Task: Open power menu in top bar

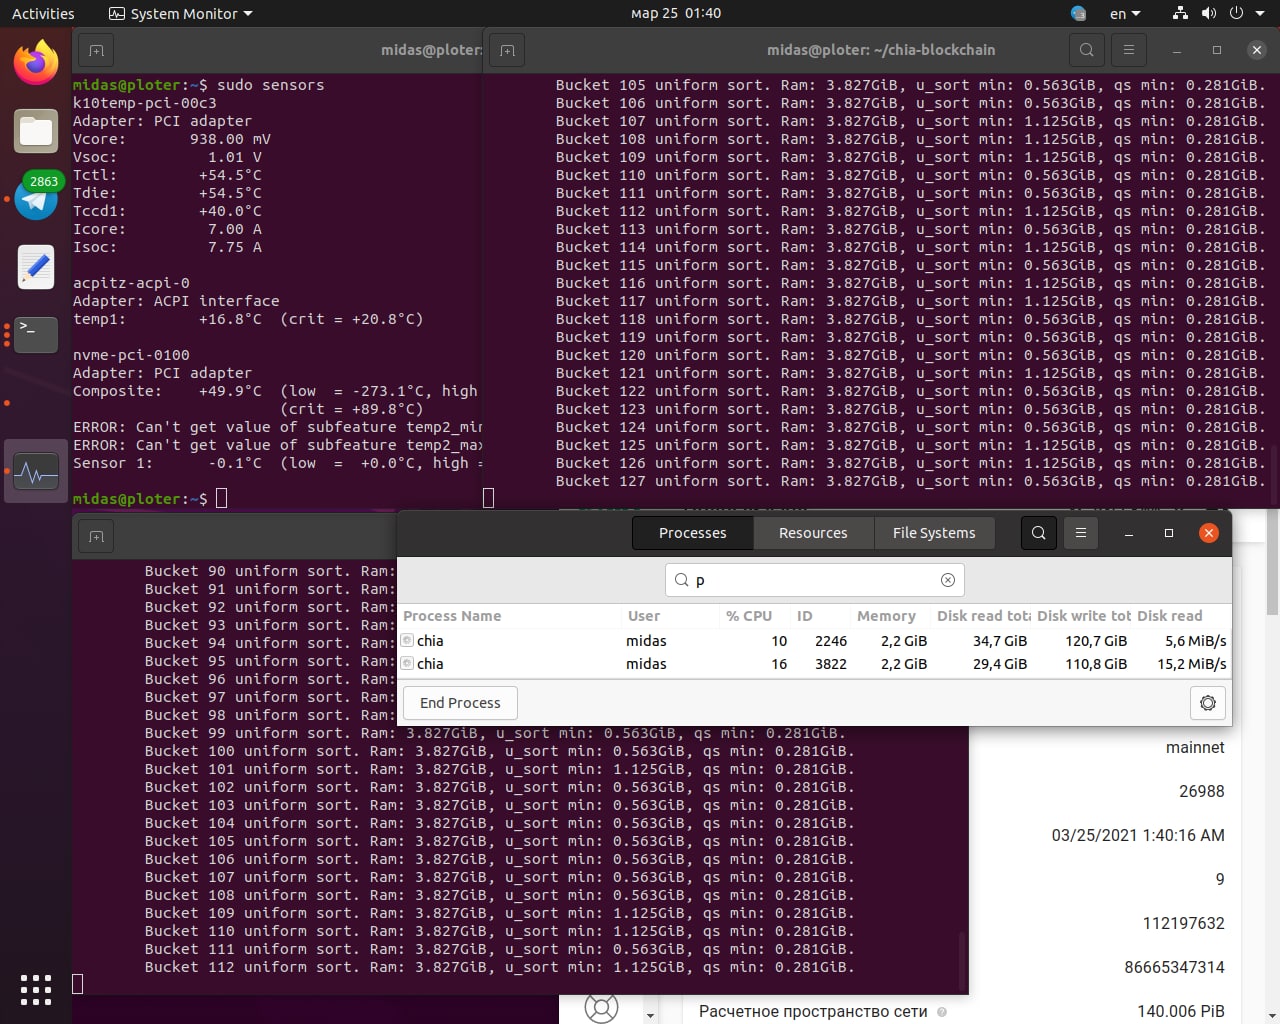Action: point(1236,14)
